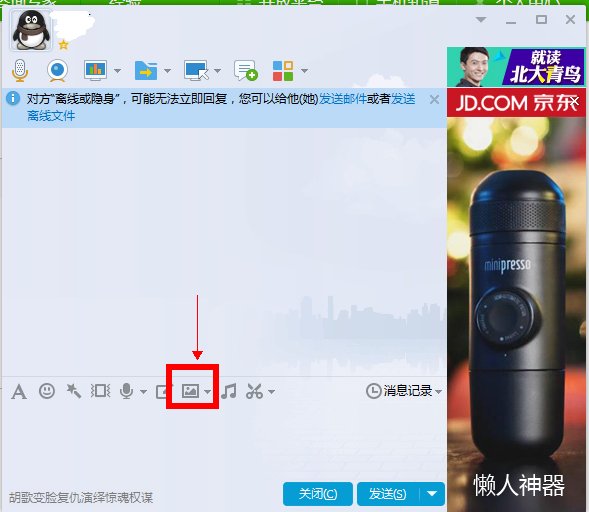Click the message input area
Image resolution: width=589 pixels, height=512 pixels.
coord(224,443)
